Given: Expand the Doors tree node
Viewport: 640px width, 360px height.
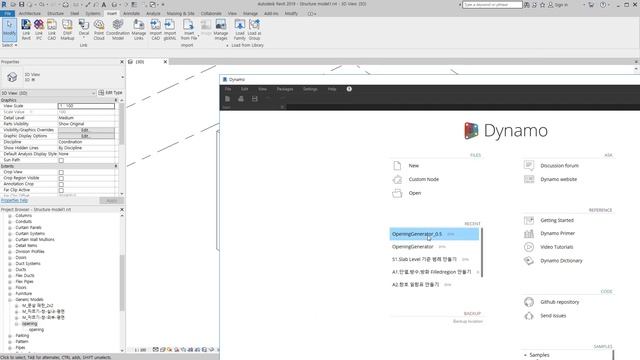Looking at the screenshot, I should click(10, 258).
